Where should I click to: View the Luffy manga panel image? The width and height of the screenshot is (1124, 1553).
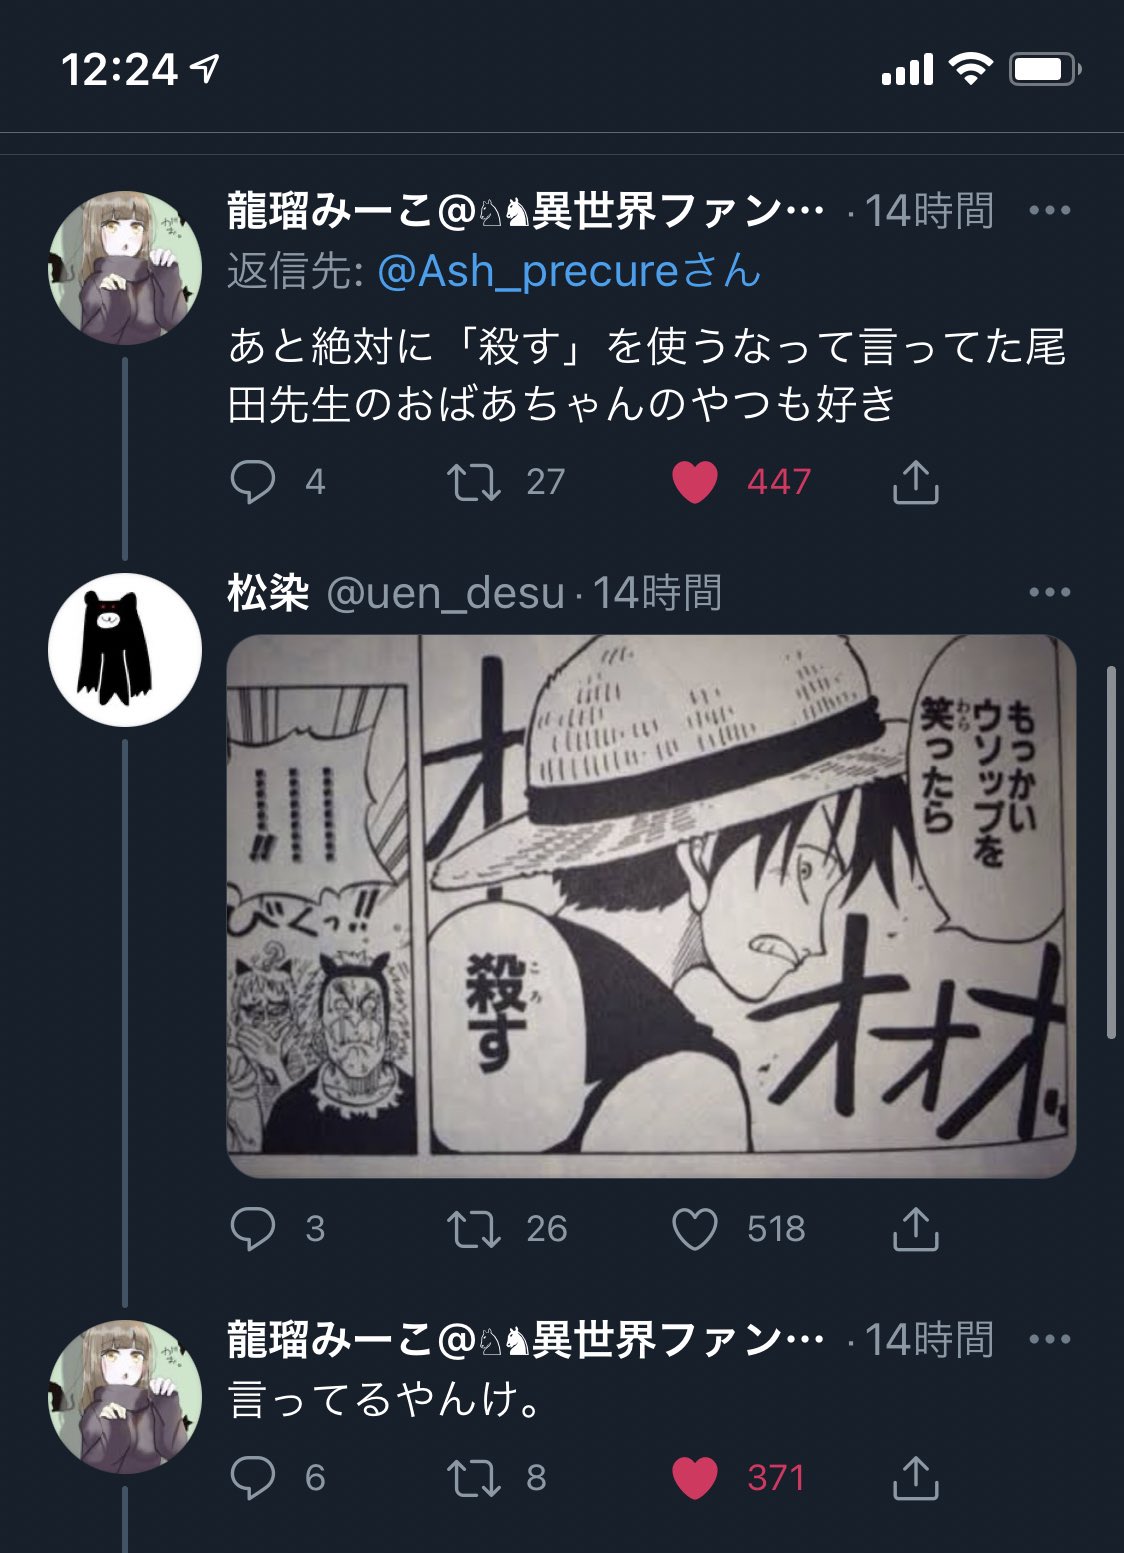click(651, 906)
